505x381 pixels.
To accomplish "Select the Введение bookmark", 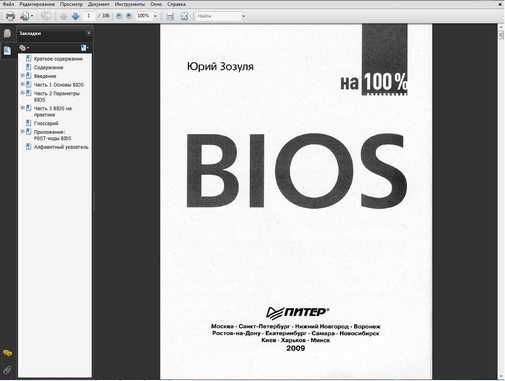I will [x=45, y=76].
